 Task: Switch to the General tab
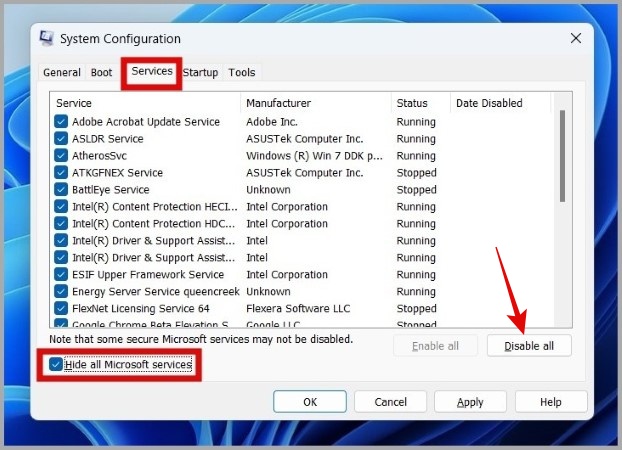pos(62,73)
